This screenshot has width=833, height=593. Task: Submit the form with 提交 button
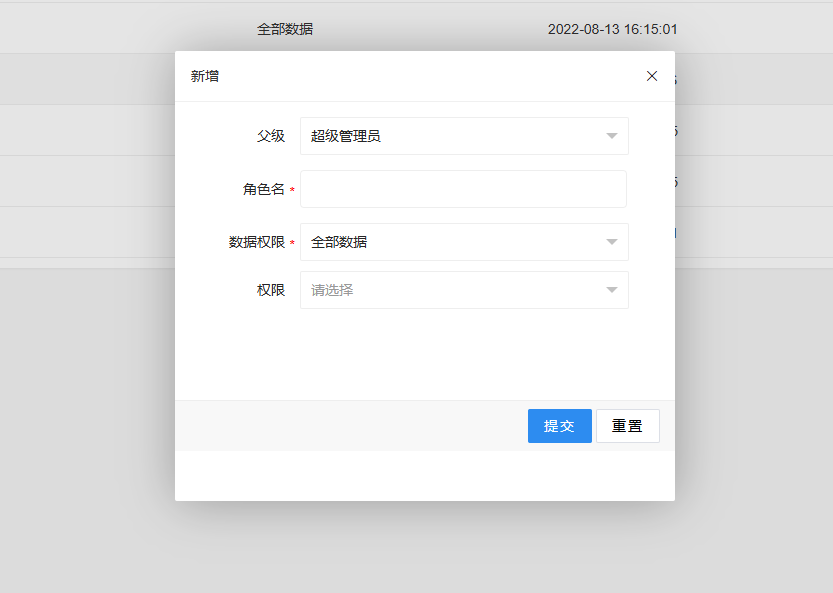click(x=559, y=426)
